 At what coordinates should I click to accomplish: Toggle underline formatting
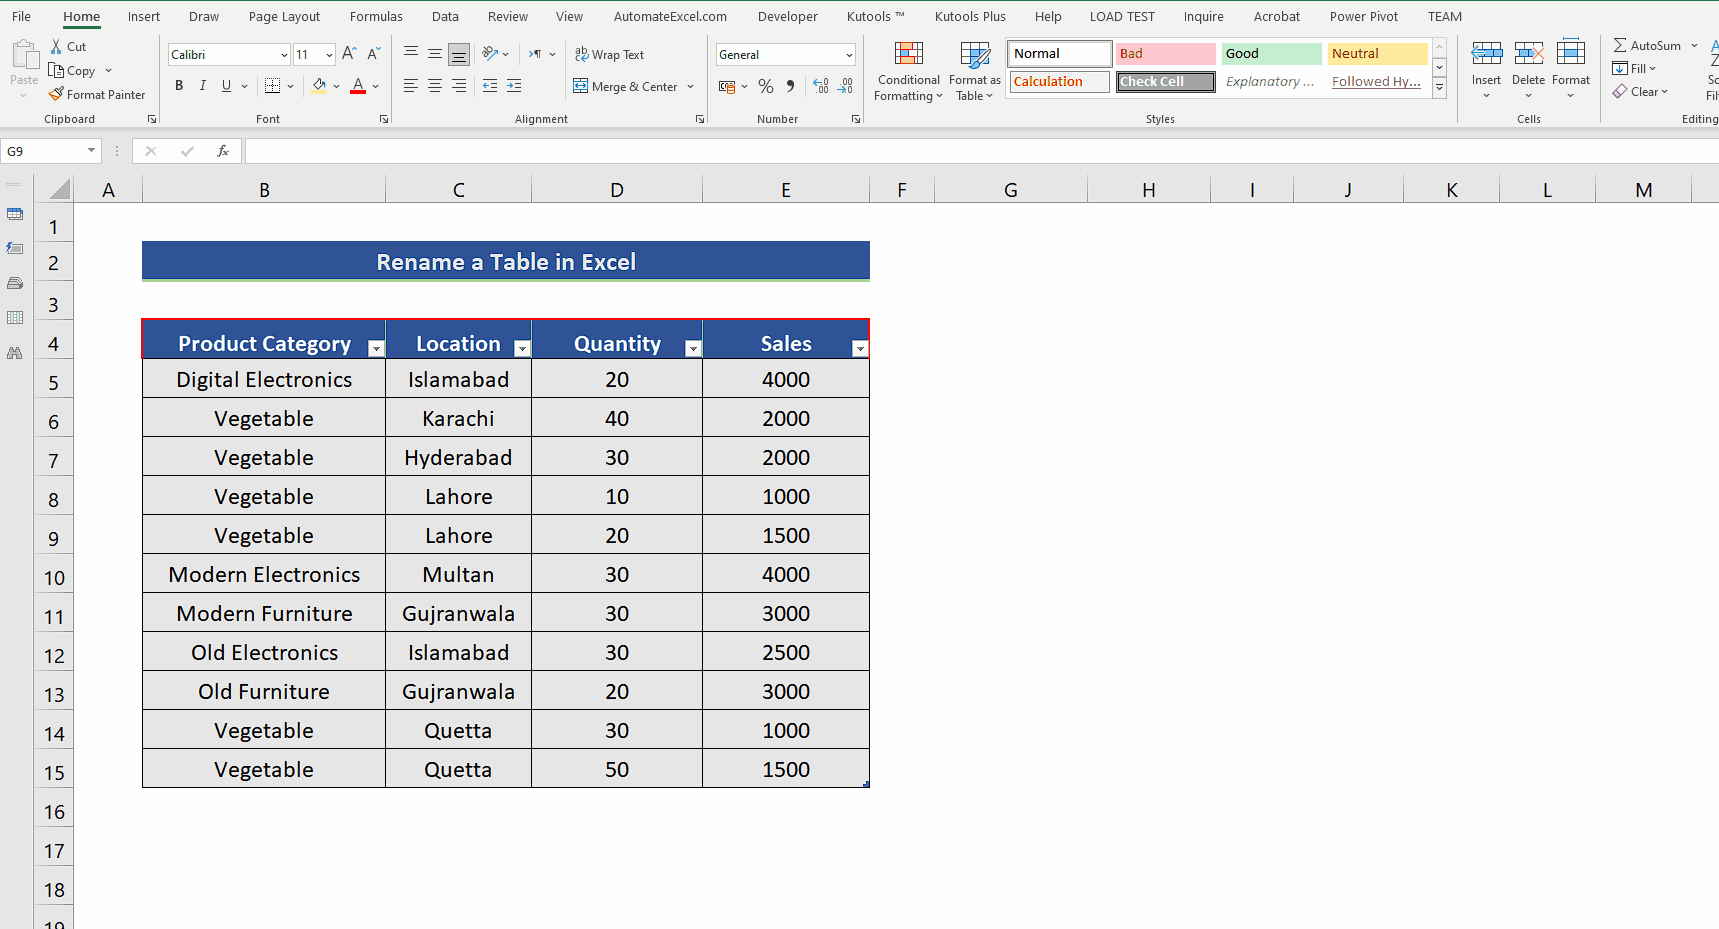click(x=225, y=86)
